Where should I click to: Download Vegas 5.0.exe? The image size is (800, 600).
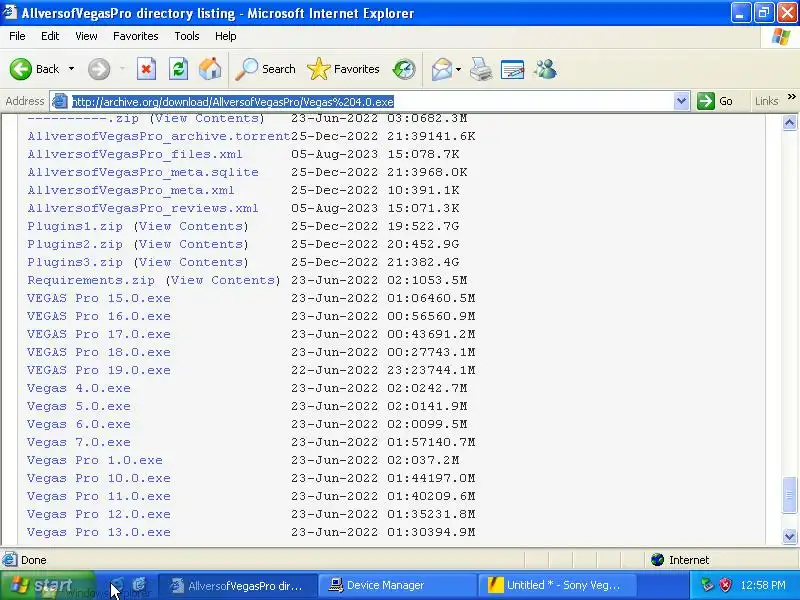coord(79,406)
